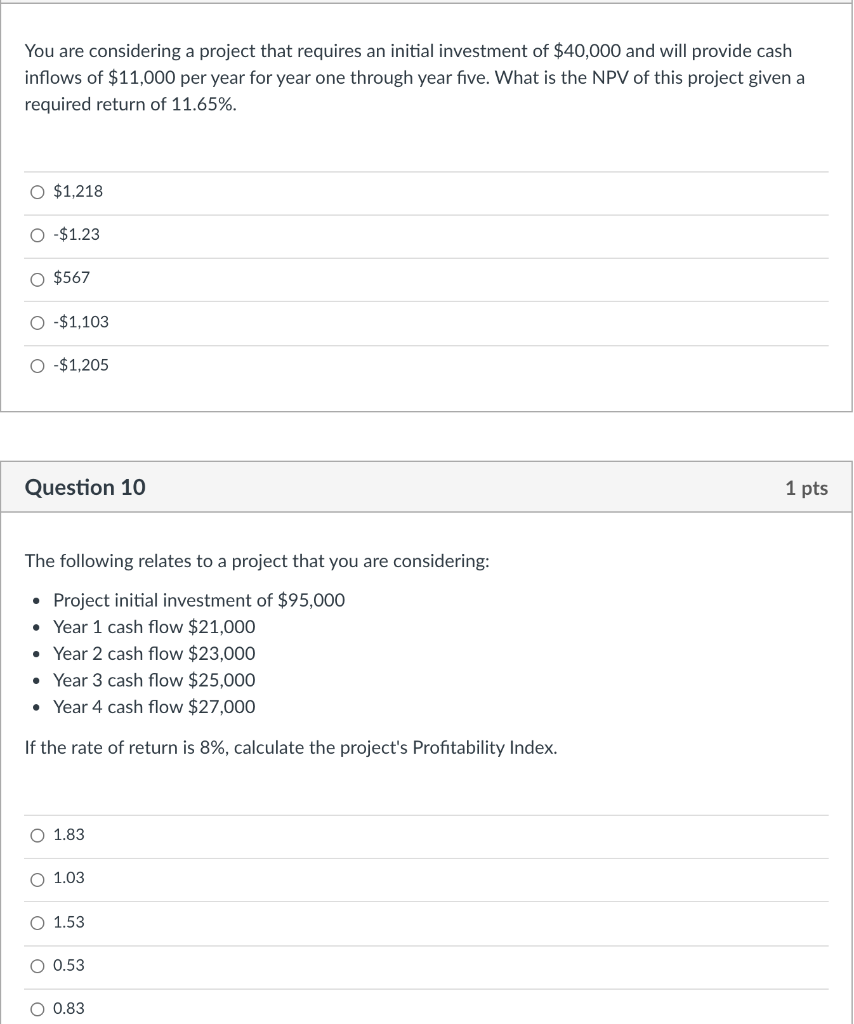
Task: Pick the -$1,205 answer choice
Action: [x=36, y=365]
